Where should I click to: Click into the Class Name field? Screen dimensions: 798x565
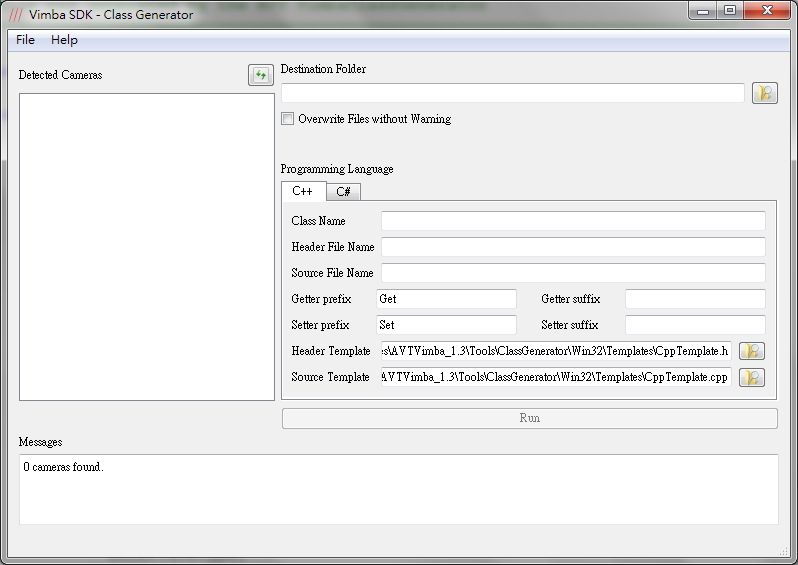[574, 221]
